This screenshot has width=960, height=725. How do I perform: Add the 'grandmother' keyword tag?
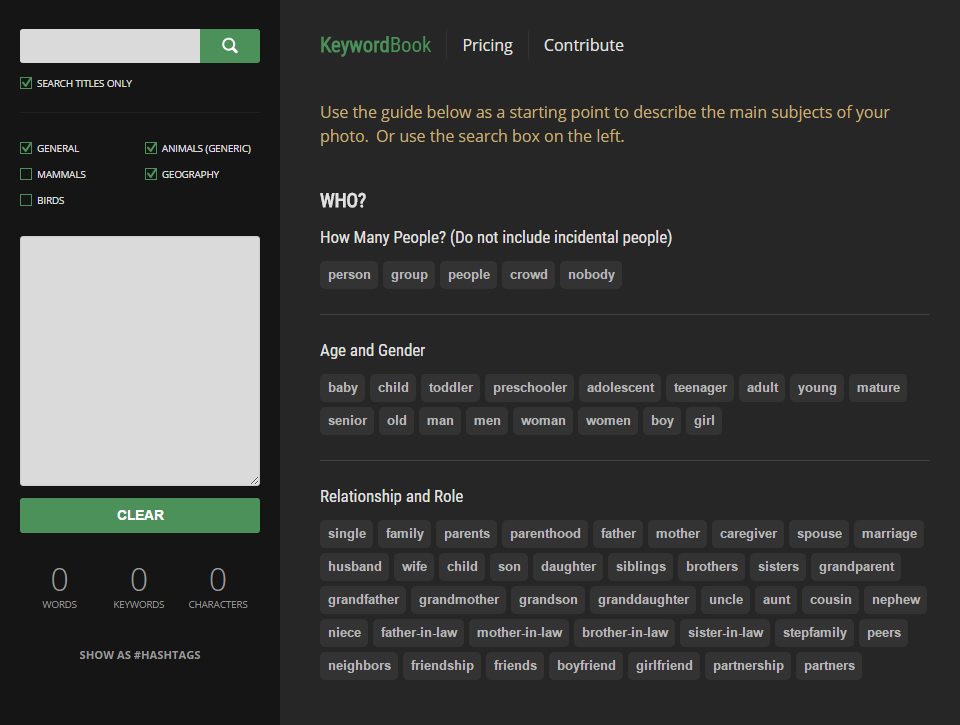459,600
